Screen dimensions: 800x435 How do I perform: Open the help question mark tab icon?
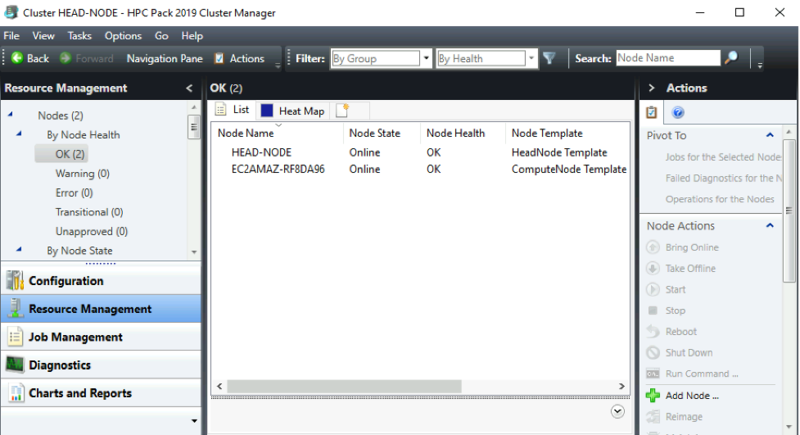[x=678, y=112]
